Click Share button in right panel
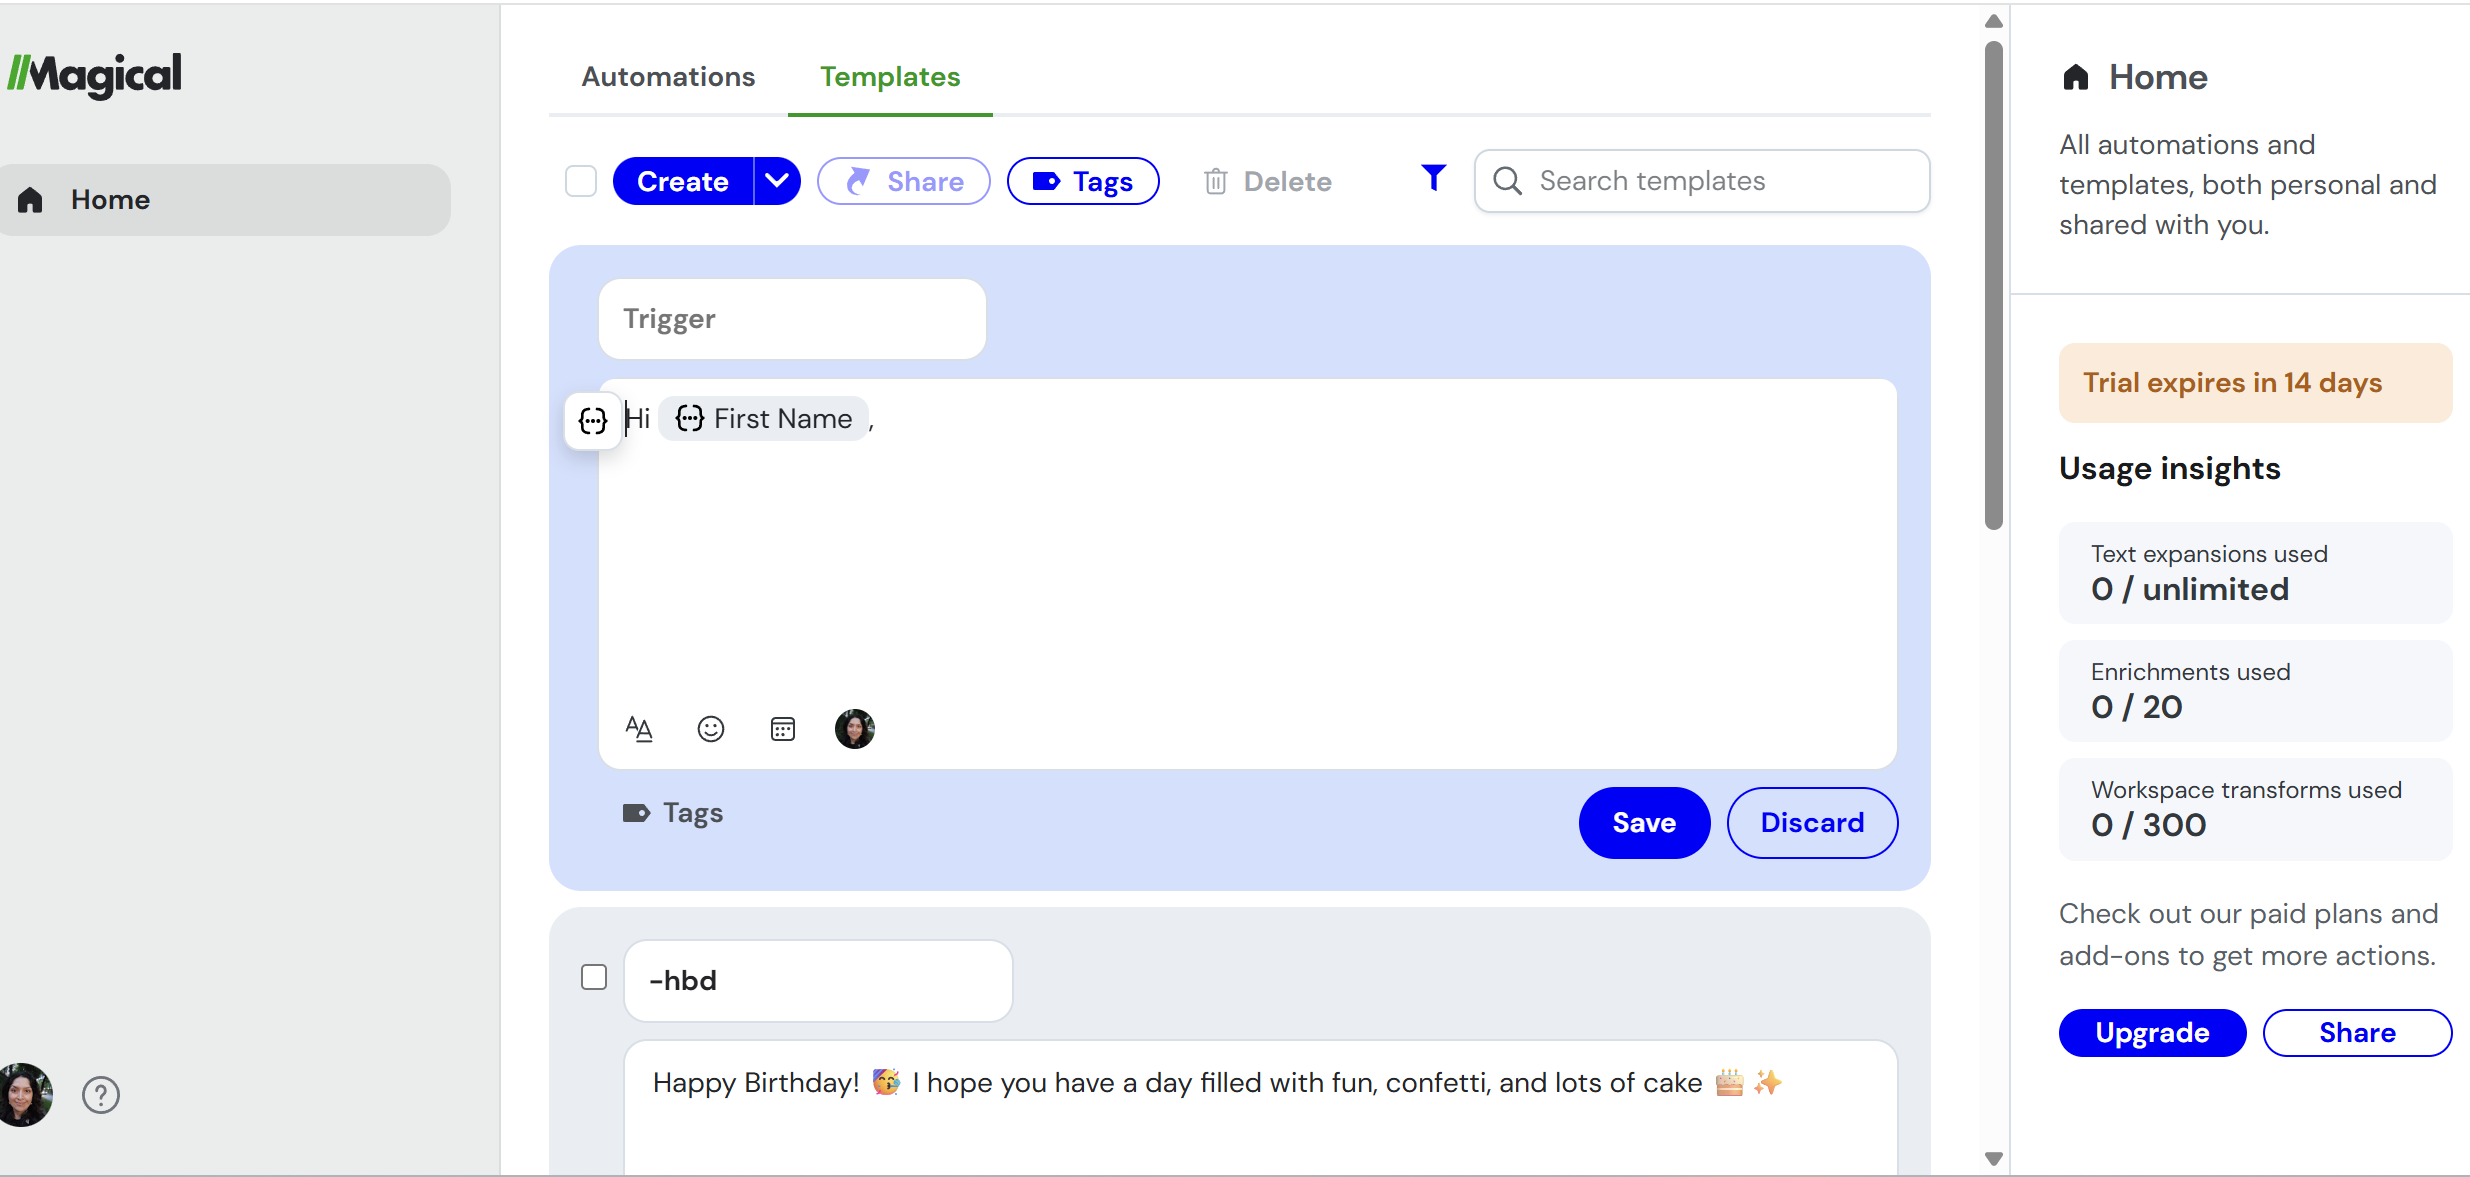The width and height of the screenshot is (2470, 1177). (2357, 1033)
